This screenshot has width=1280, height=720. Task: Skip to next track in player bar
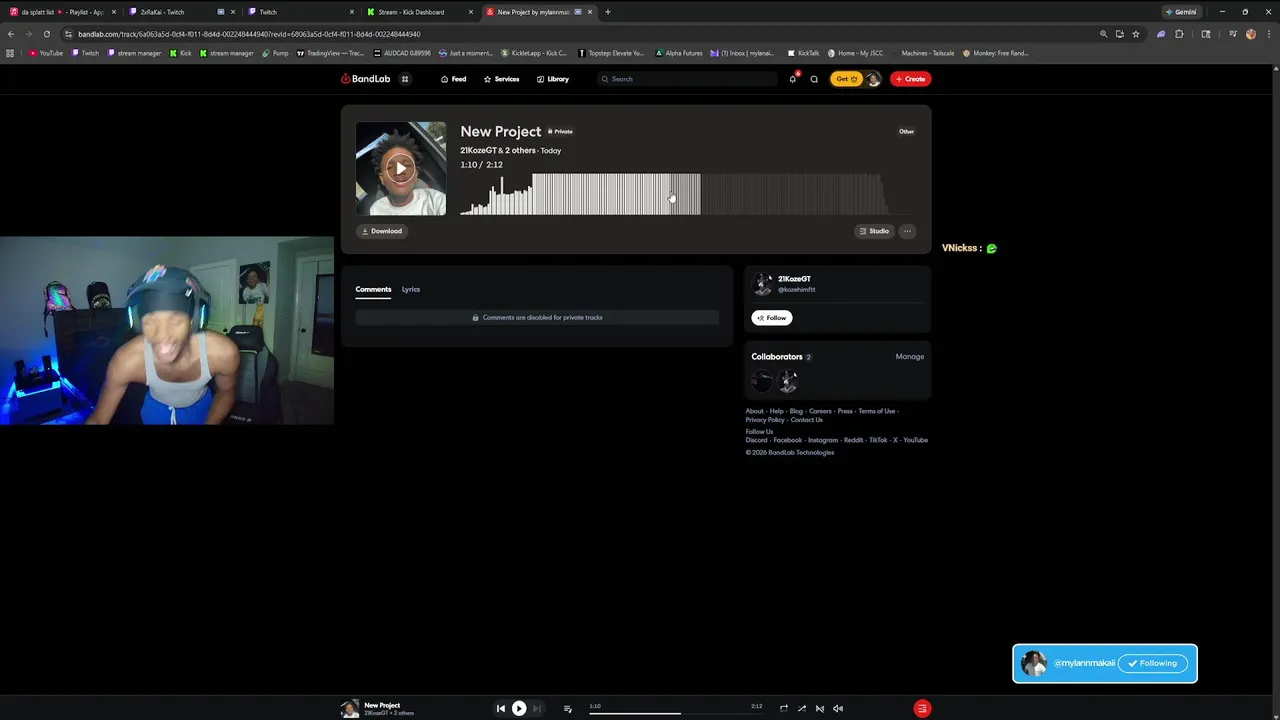tap(536, 708)
